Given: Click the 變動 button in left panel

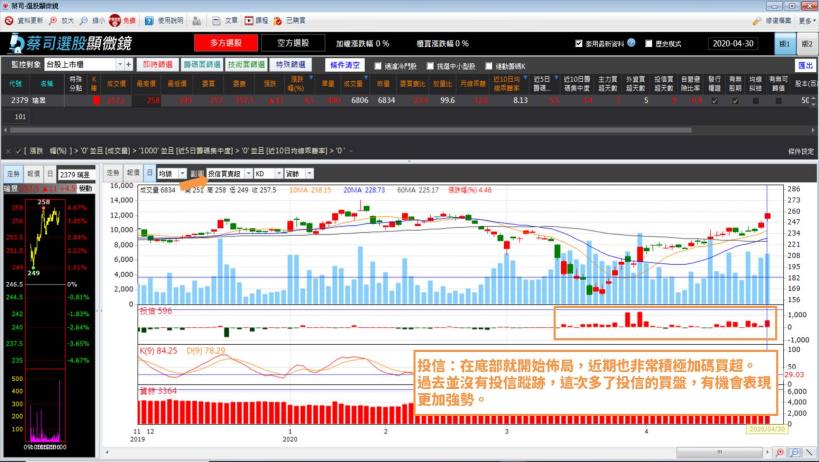Looking at the screenshot, I should (x=86, y=188).
